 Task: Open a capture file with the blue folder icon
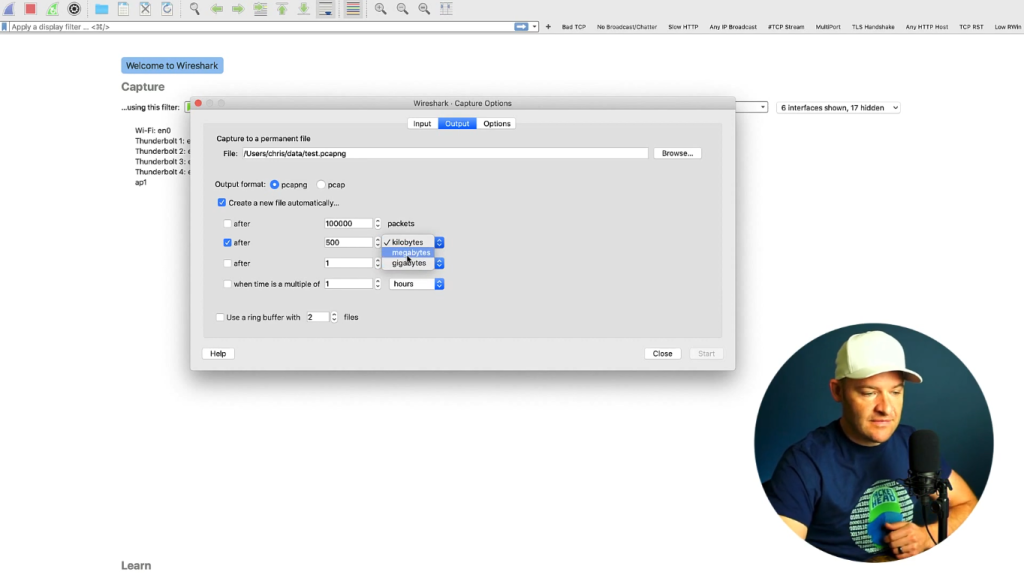[x=101, y=9]
